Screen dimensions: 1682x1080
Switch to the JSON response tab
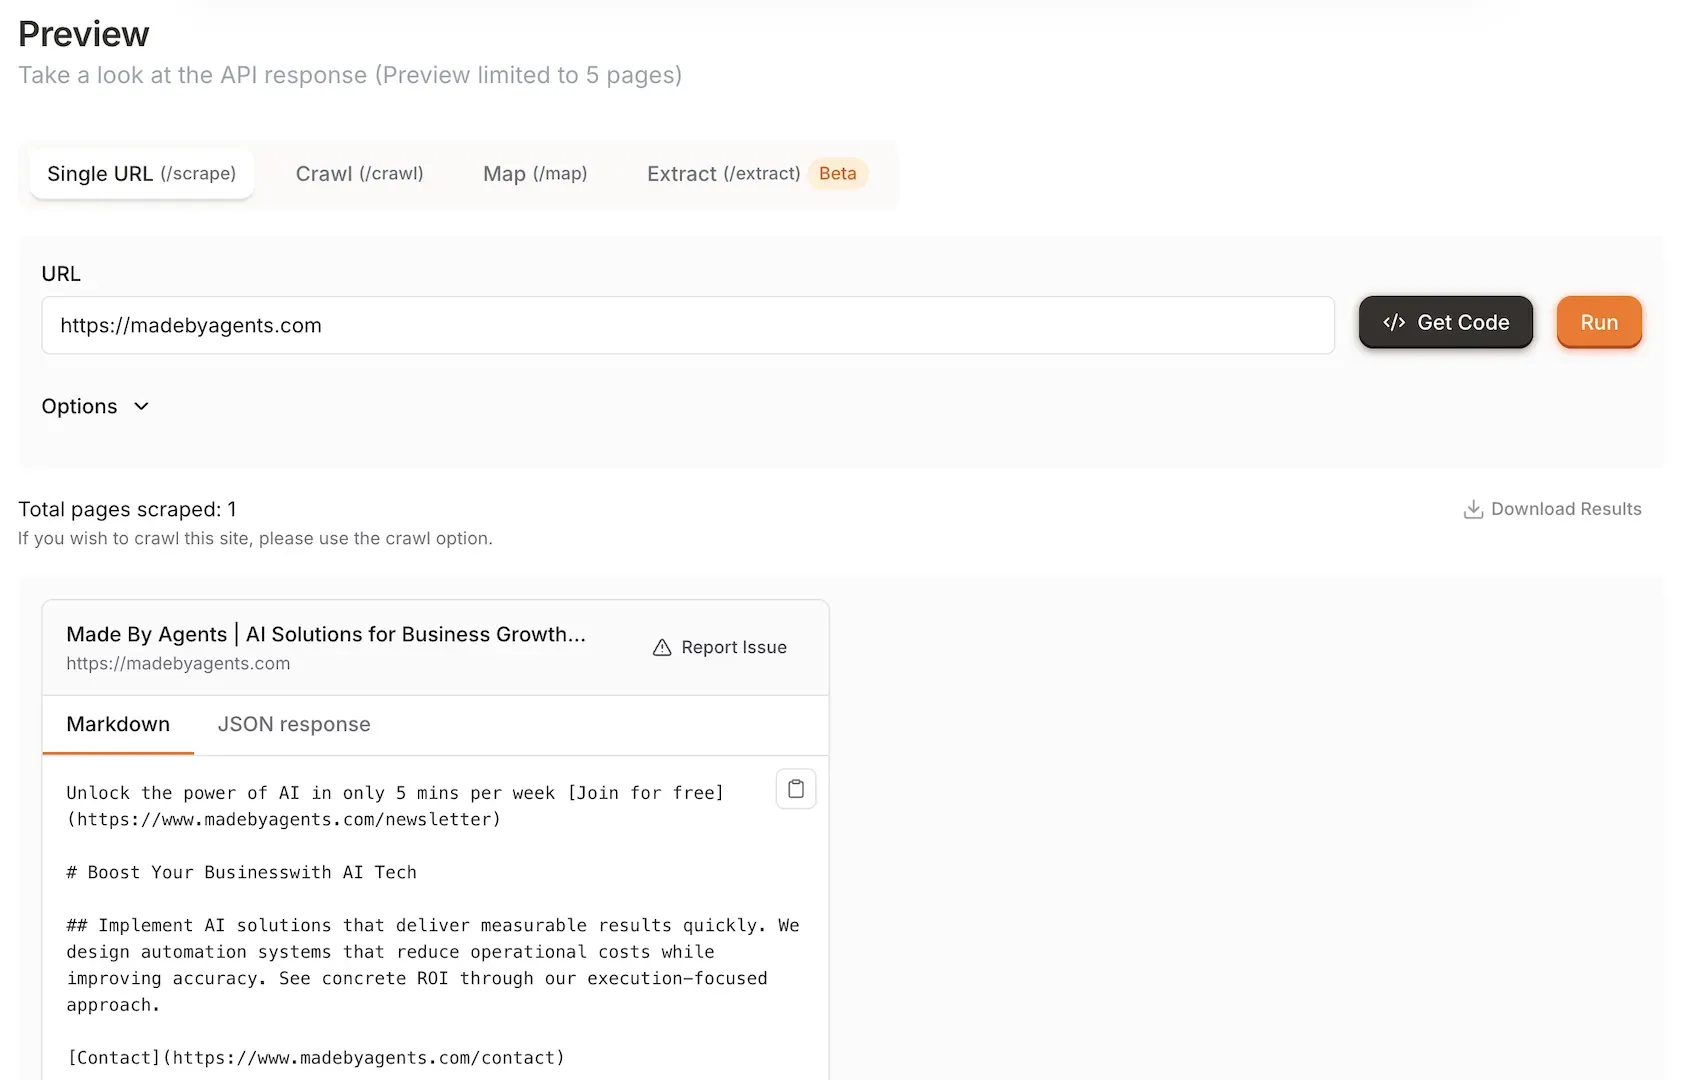pos(294,724)
